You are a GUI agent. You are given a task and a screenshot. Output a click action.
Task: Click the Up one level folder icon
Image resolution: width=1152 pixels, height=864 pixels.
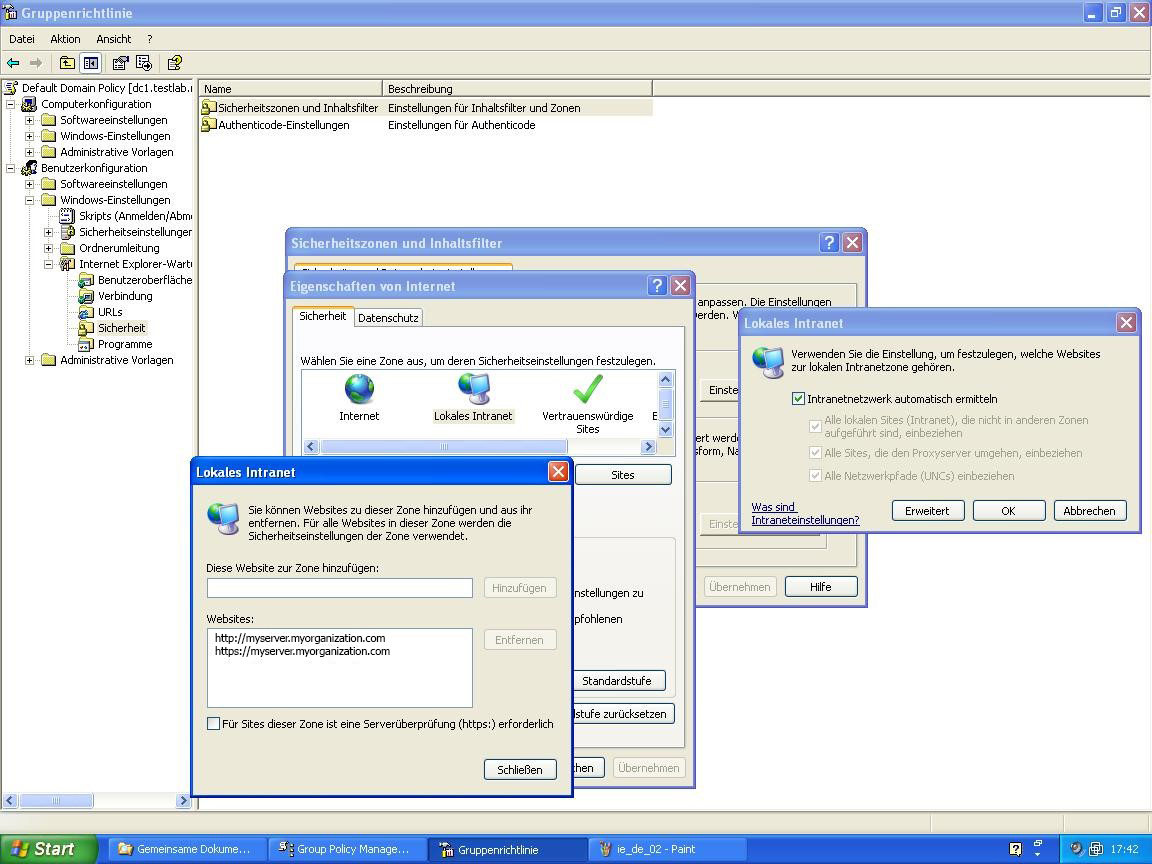pyautogui.click(x=67, y=63)
